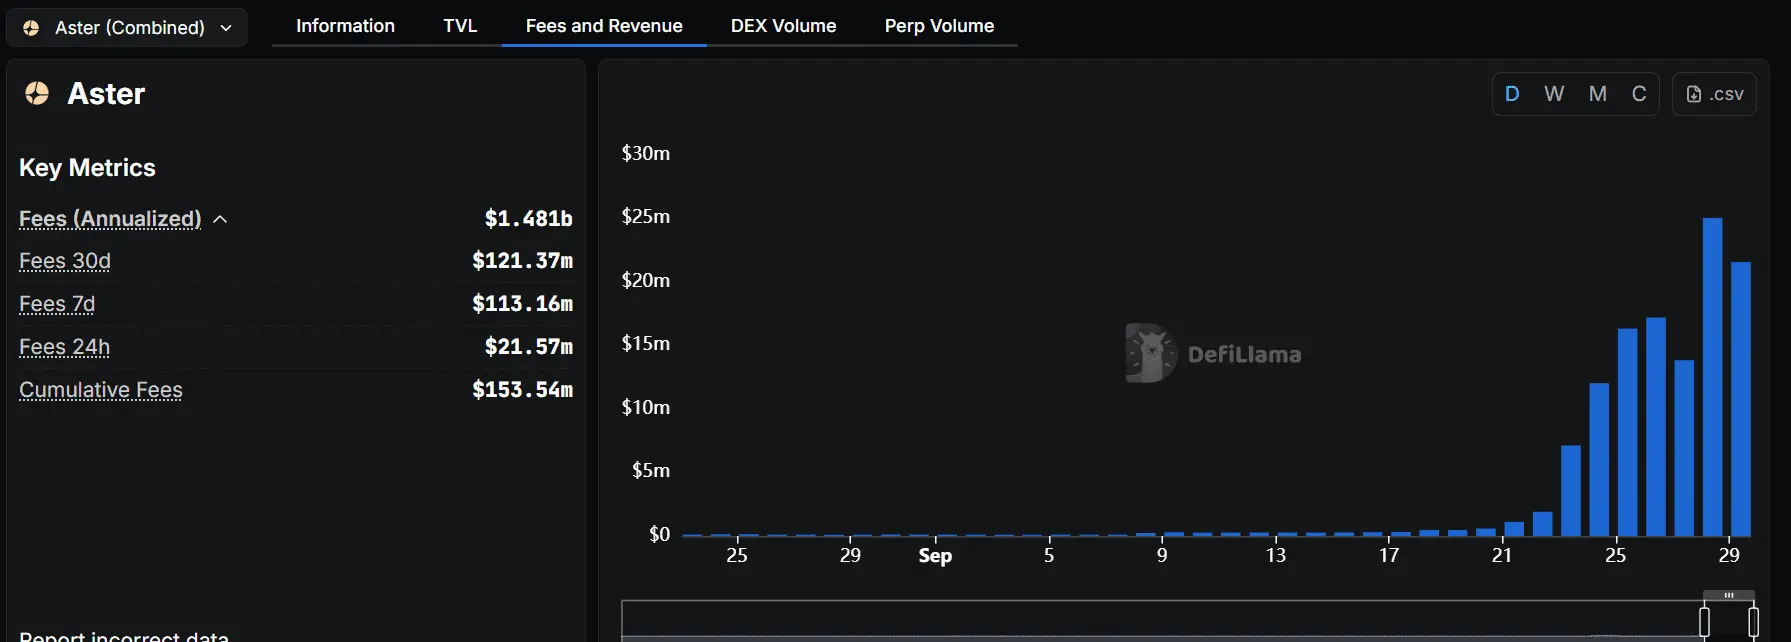Click the Aster logo icon in the dropdown
The height and width of the screenshot is (642, 1791).
click(x=31, y=28)
